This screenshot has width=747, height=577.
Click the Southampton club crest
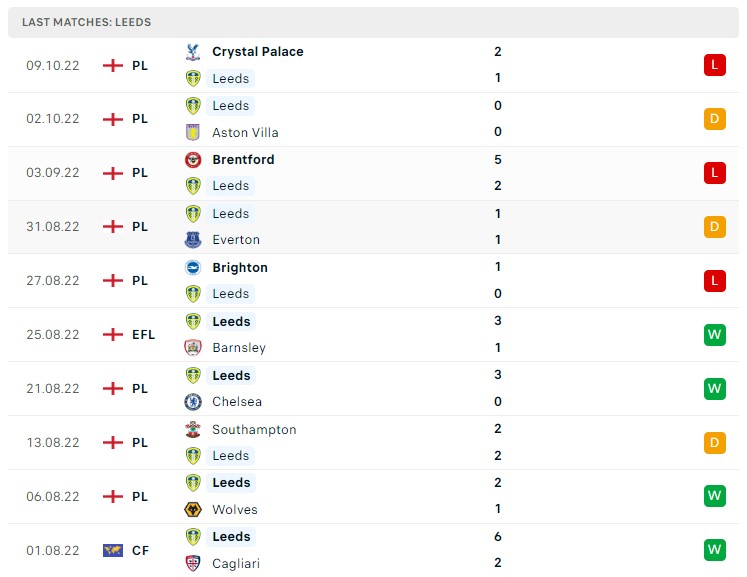(x=193, y=430)
